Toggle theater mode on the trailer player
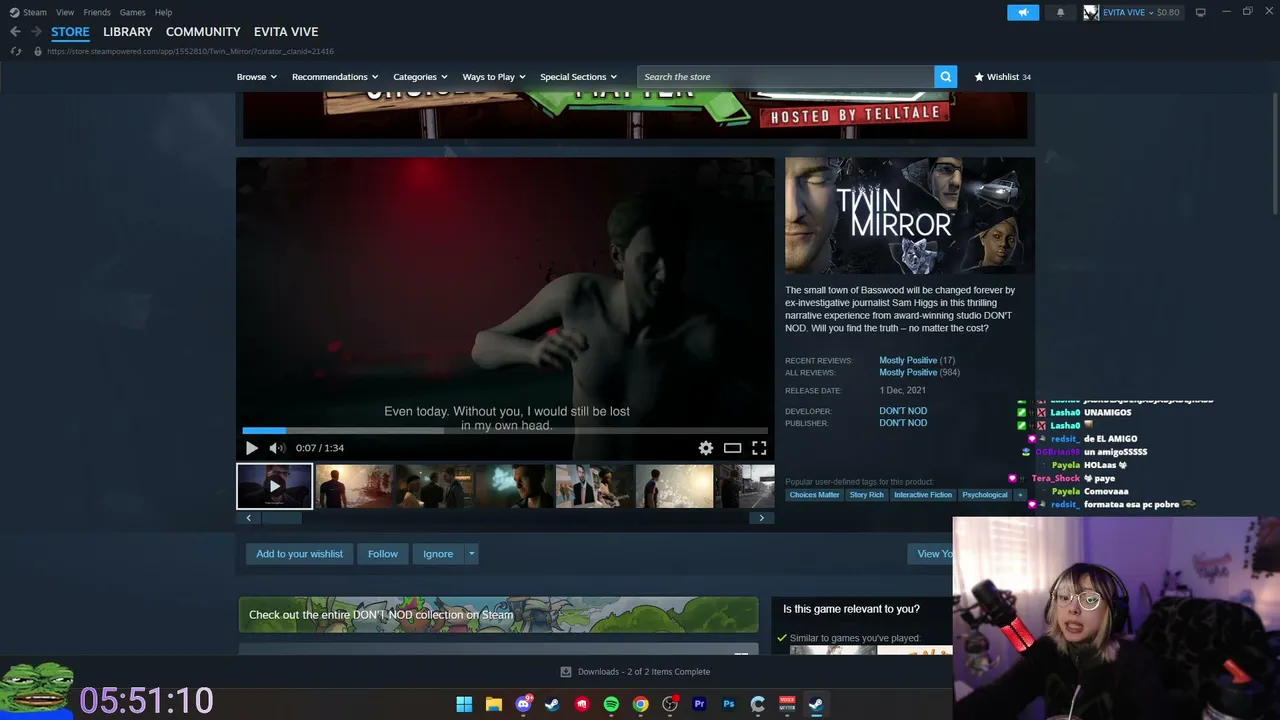This screenshot has height=720, width=1280. [733, 448]
